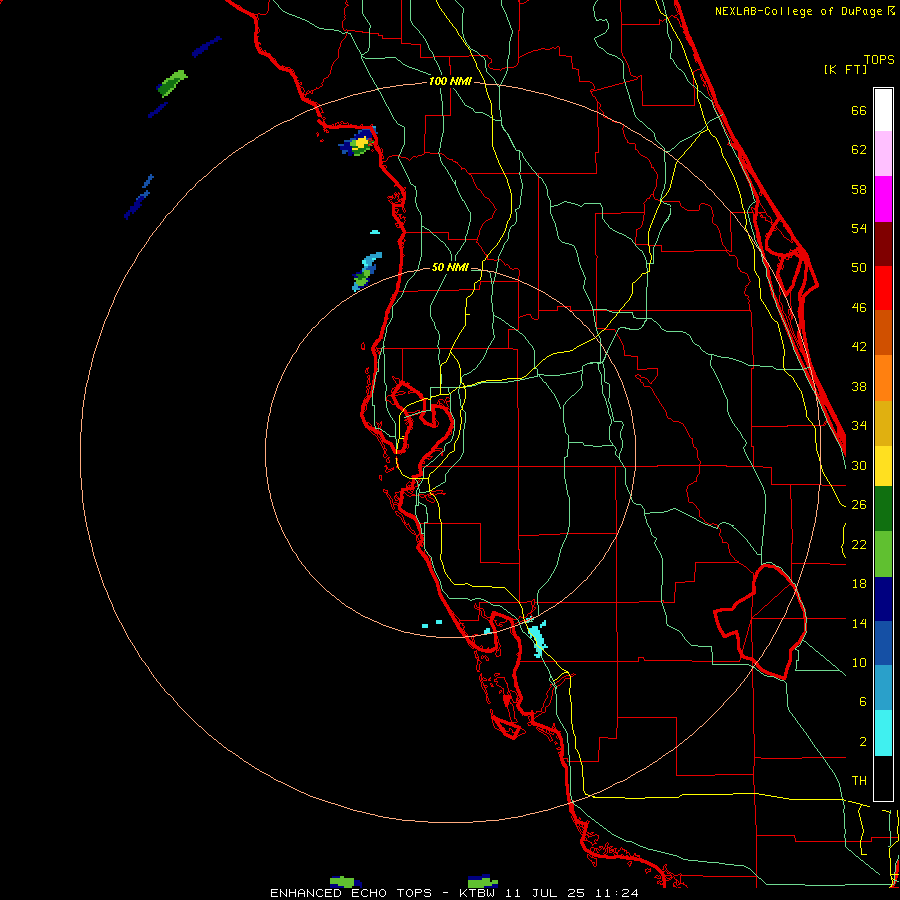This screenshot has height=900, width=900.
Task: Select the bright orange legend swatch
Action: click(x=883, y=378)
